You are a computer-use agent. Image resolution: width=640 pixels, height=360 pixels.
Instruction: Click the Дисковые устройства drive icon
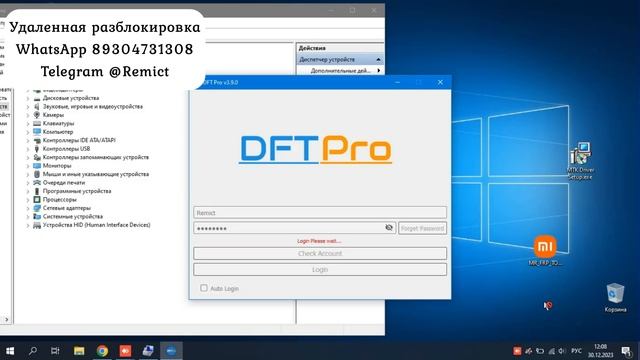click(37, 98)
